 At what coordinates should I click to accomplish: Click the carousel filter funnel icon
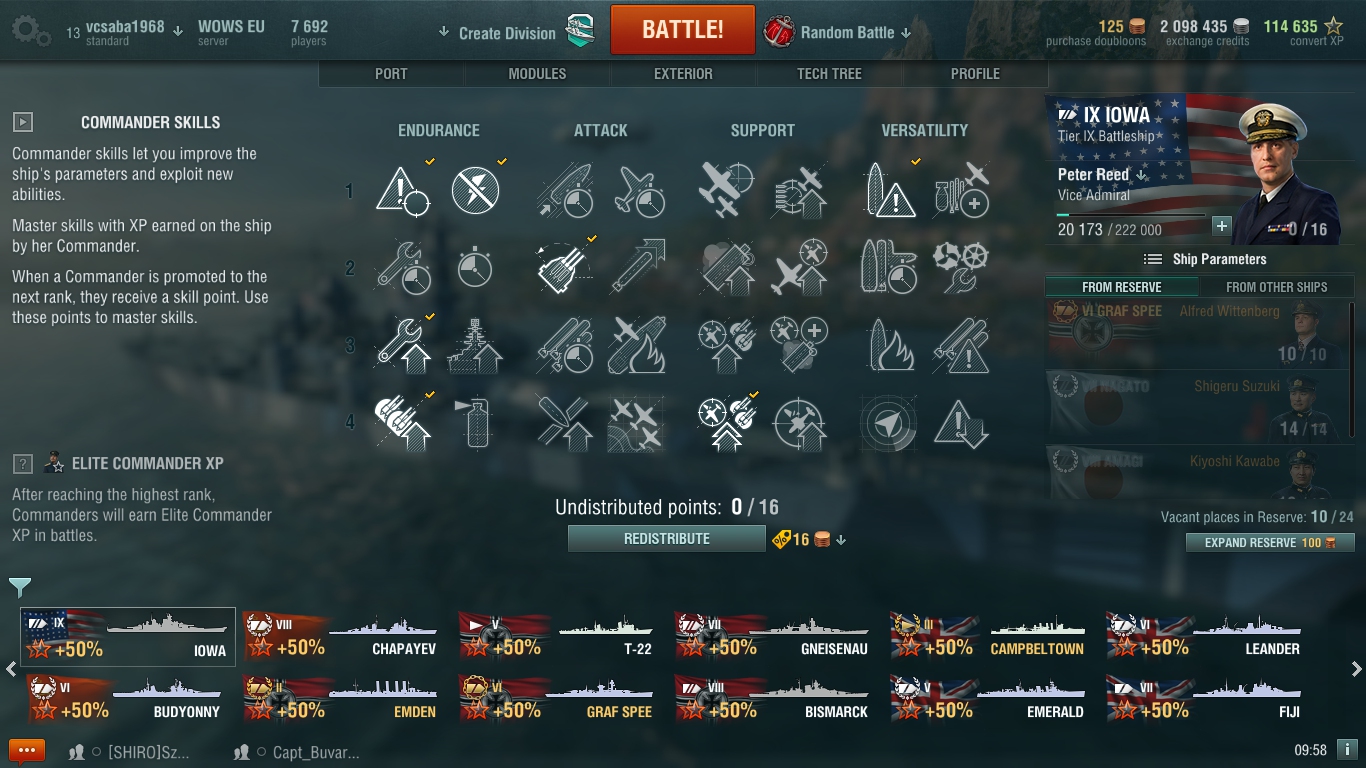[x=20, y=587]
